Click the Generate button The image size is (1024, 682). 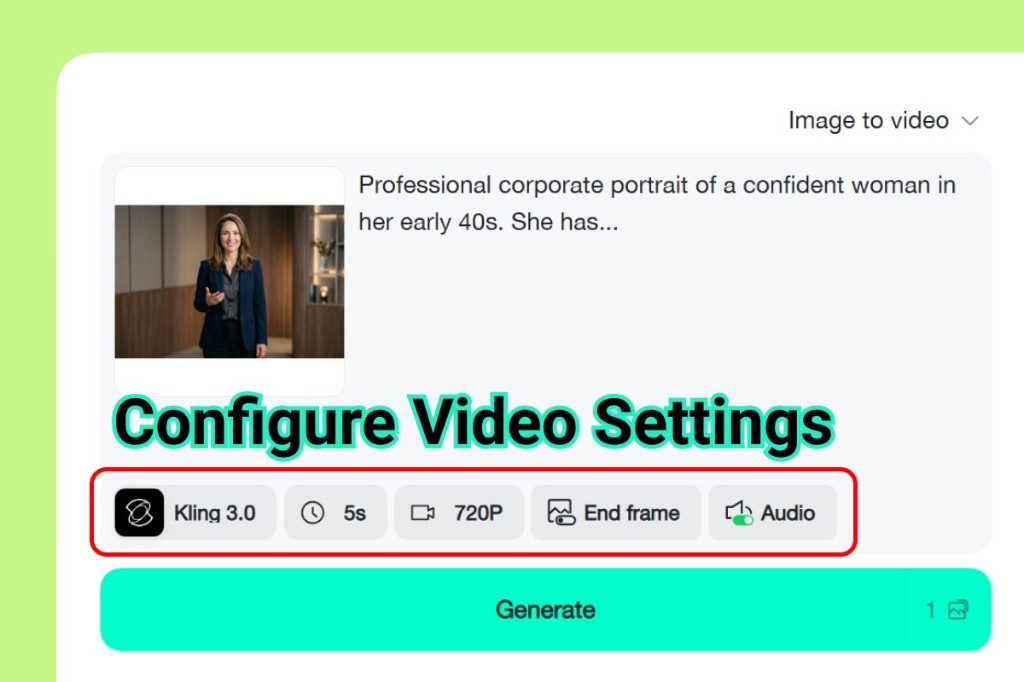coord(546,609)
